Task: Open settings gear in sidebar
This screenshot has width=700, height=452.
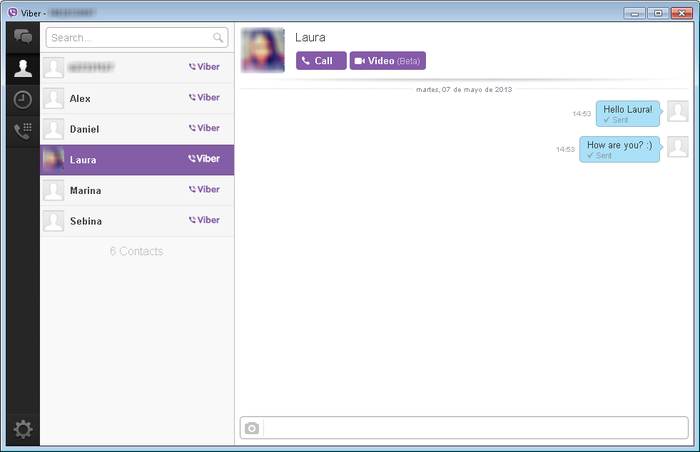Action: coord(23,430)
